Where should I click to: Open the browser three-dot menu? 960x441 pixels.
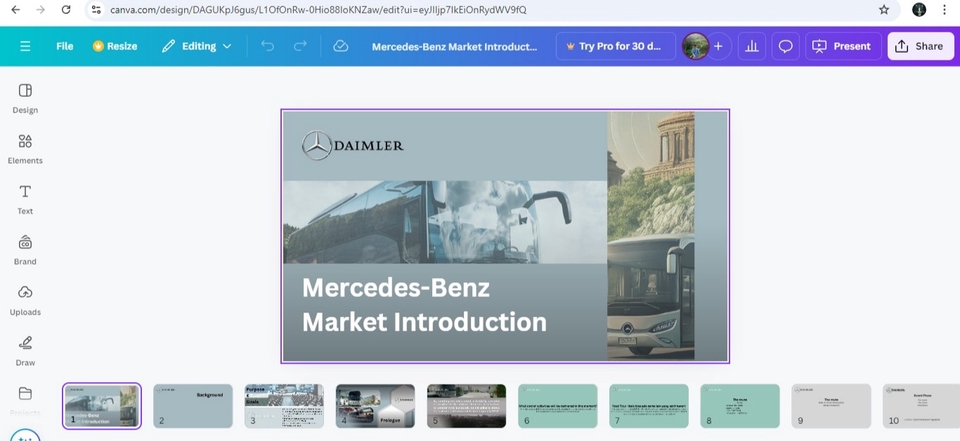[x=944, y=10]
